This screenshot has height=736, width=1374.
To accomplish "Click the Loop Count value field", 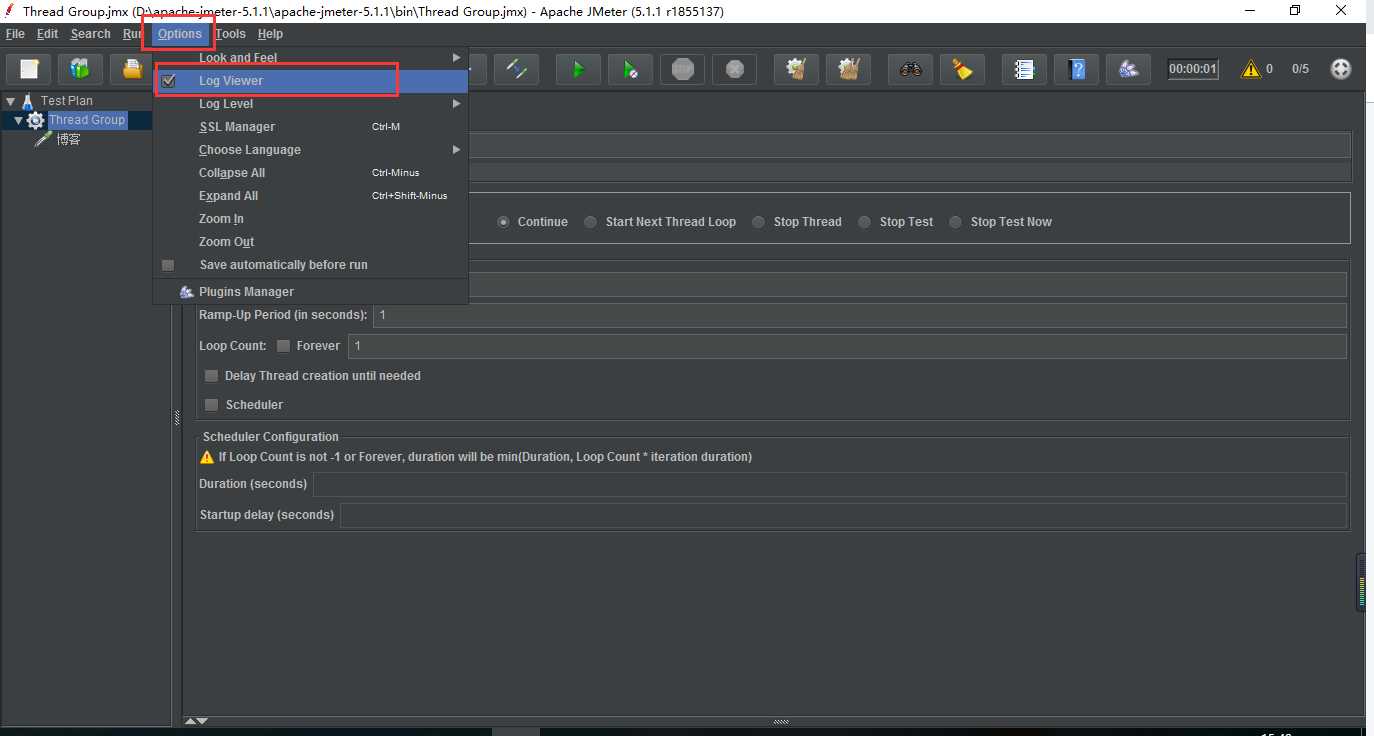I will [847, 346].
